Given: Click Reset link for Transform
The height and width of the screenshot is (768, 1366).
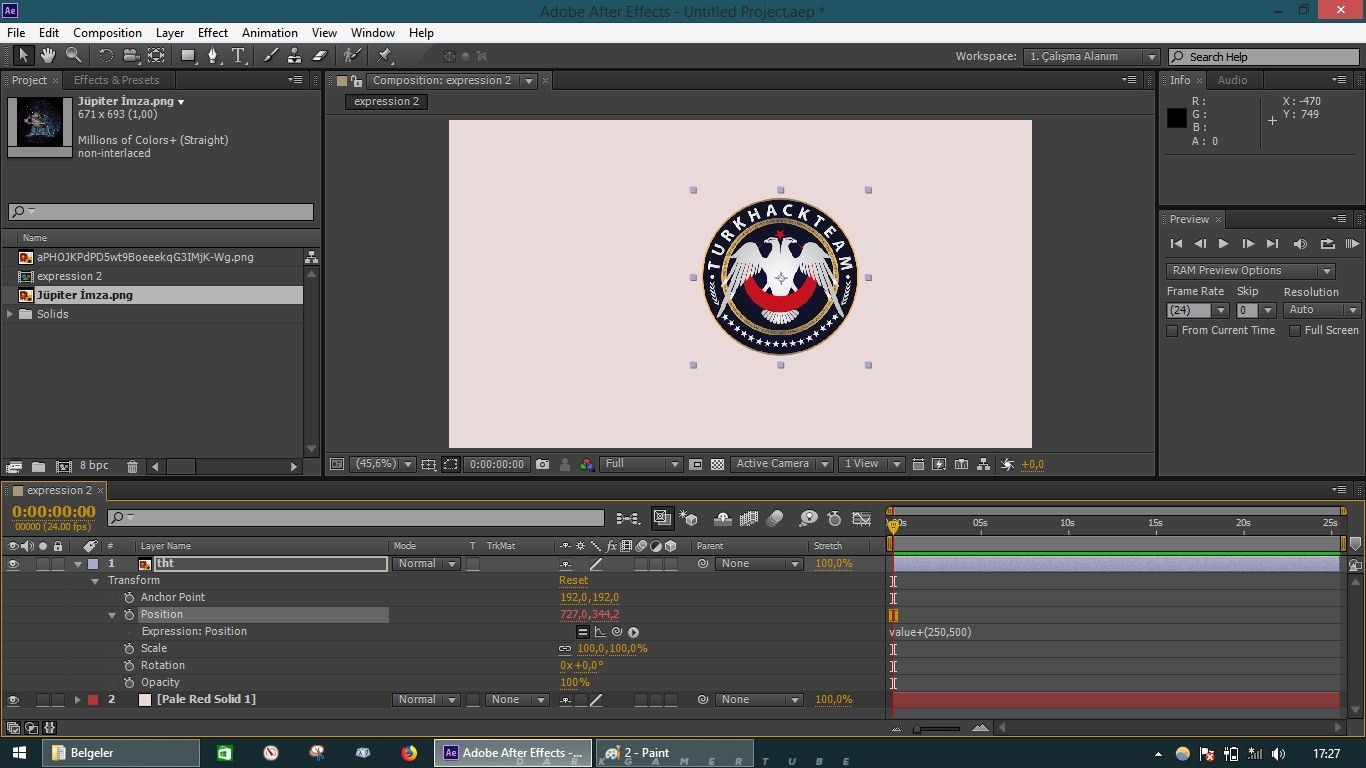Looking at the screenshot, I should (573, 581).
